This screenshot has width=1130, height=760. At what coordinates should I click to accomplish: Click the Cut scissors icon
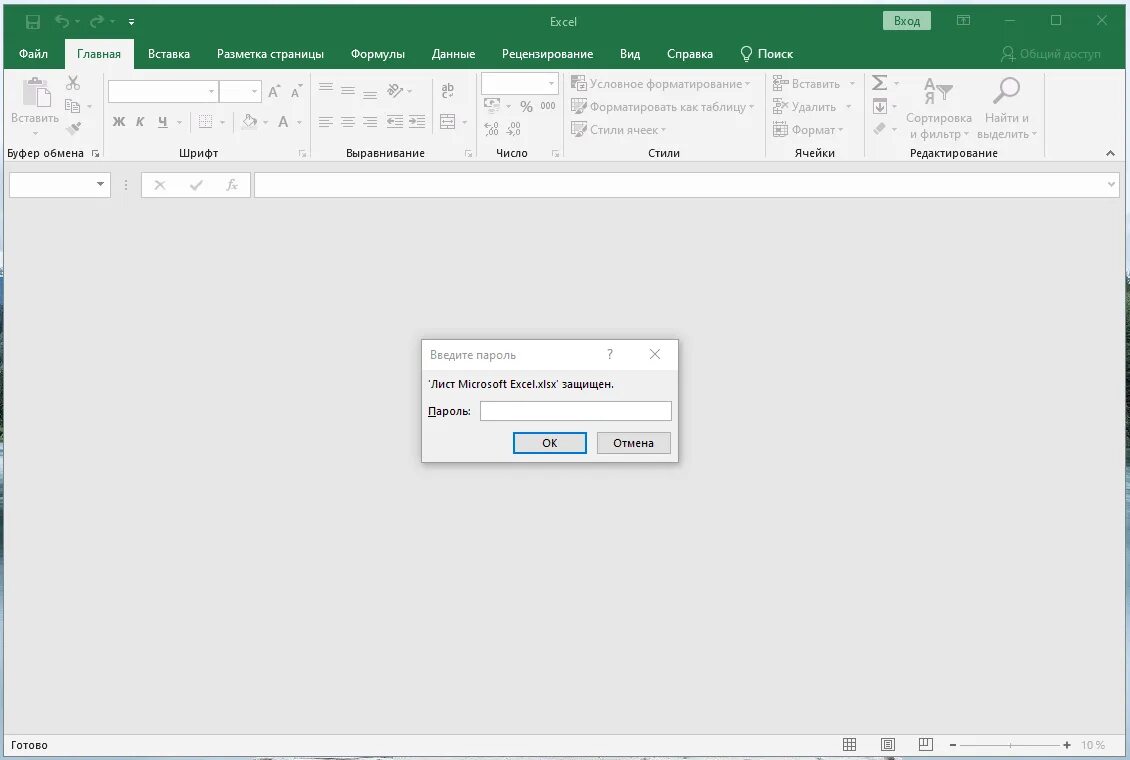[x=73, y=84]
